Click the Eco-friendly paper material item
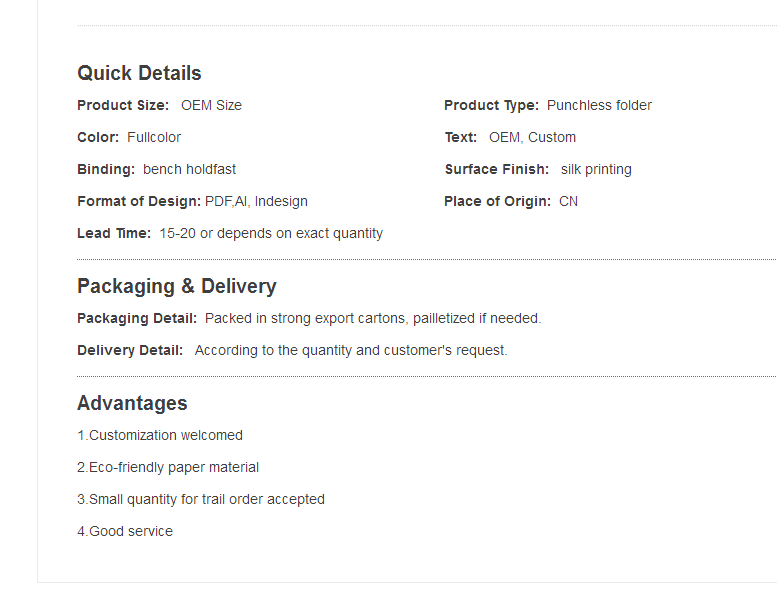The image size is (777, 589). click(168, 467)
